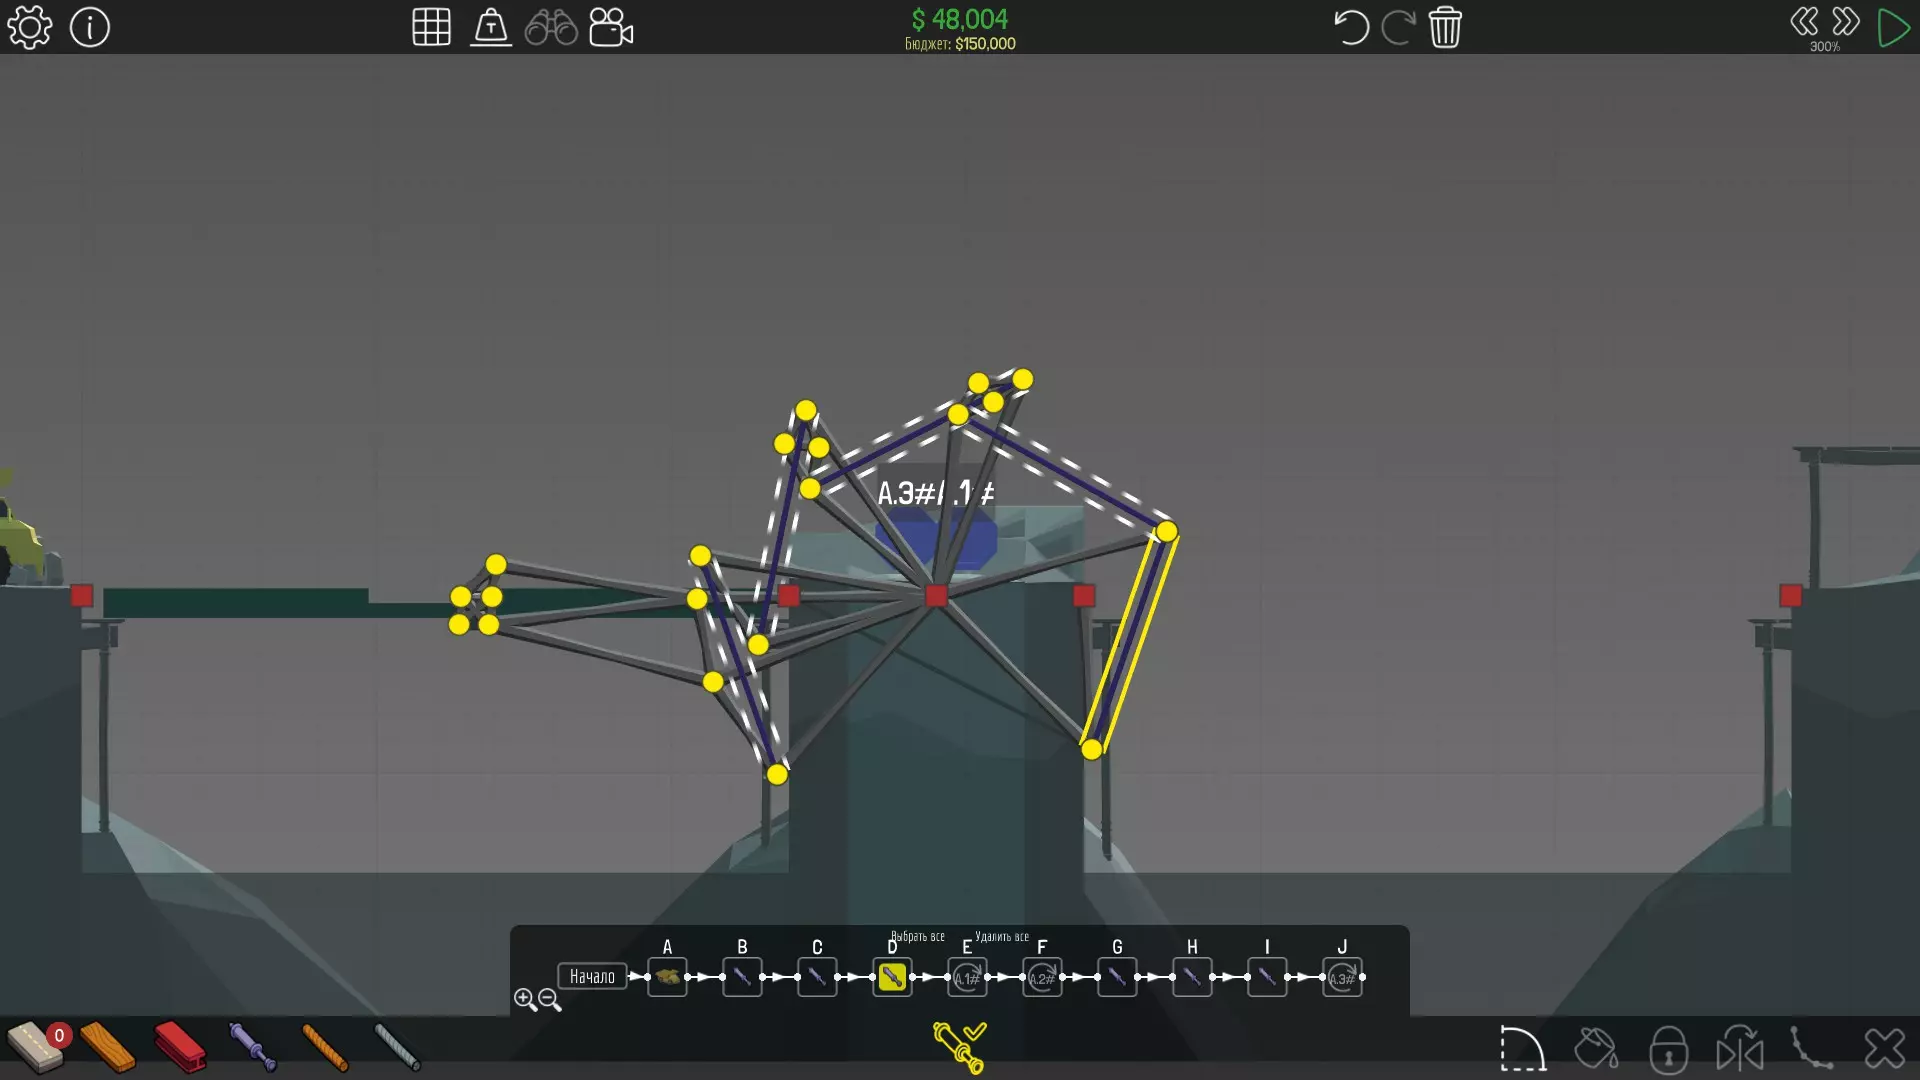1920x1080 pixels.
Task: Select the cable material
Action: point(397,1047)
